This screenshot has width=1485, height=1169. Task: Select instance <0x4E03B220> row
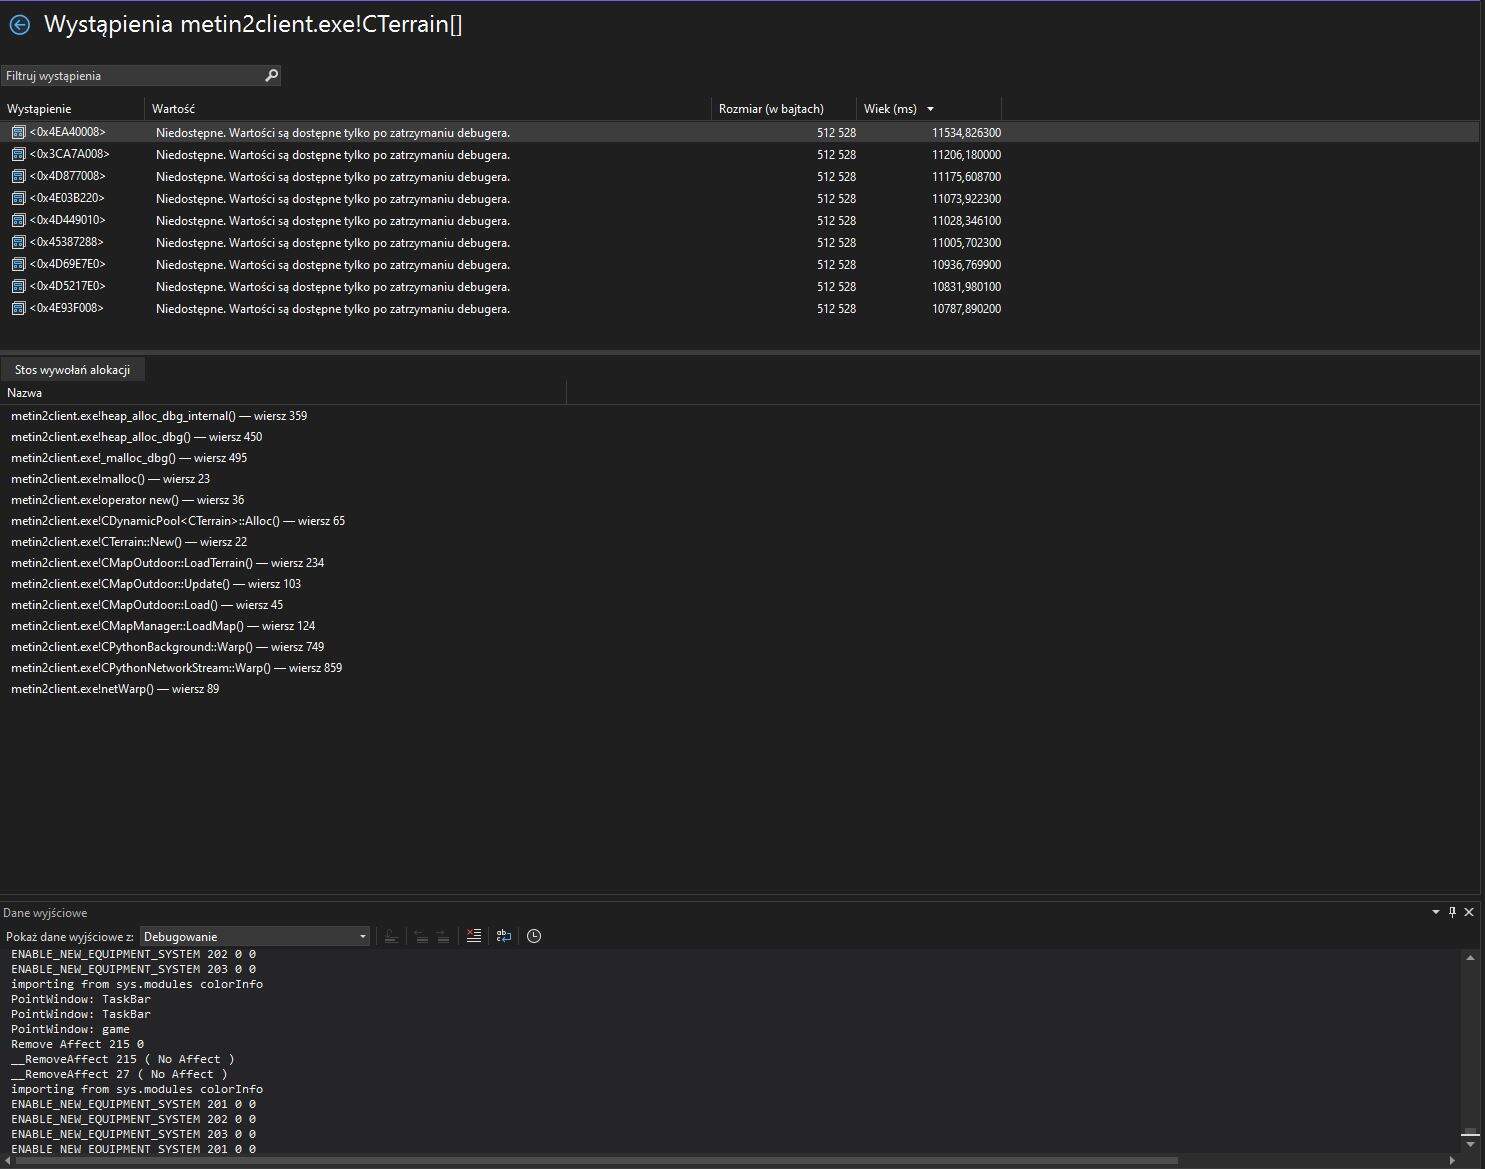740,198
